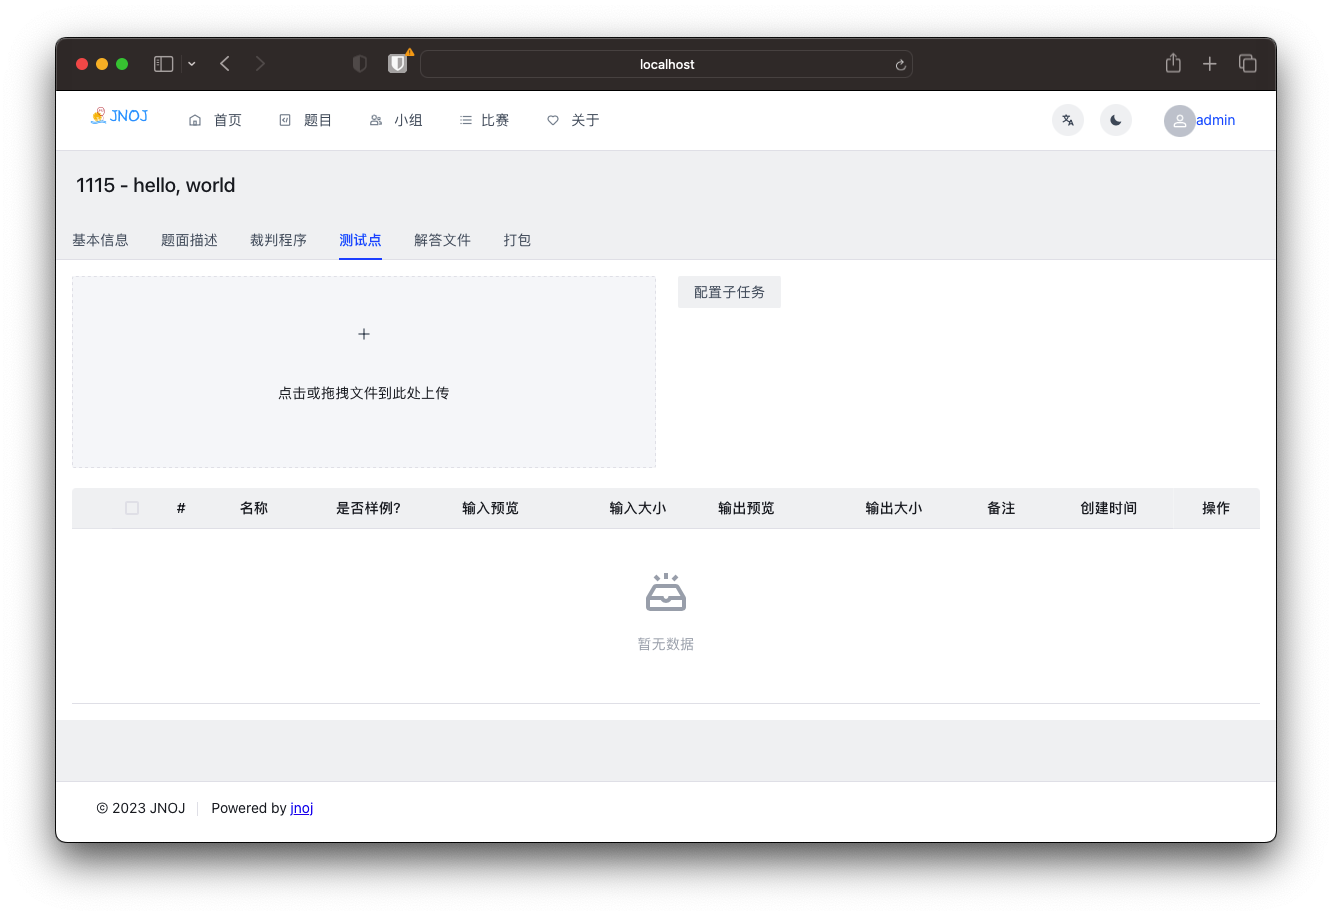
Task: Open the admin username link
Action: [x=1216, y=120]
